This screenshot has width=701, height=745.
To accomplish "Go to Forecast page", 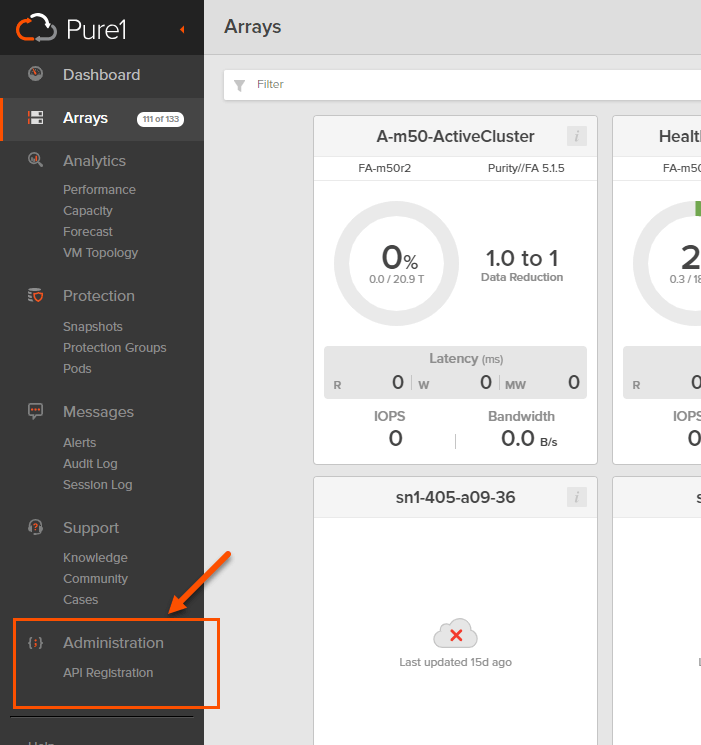I will point(88,231).
